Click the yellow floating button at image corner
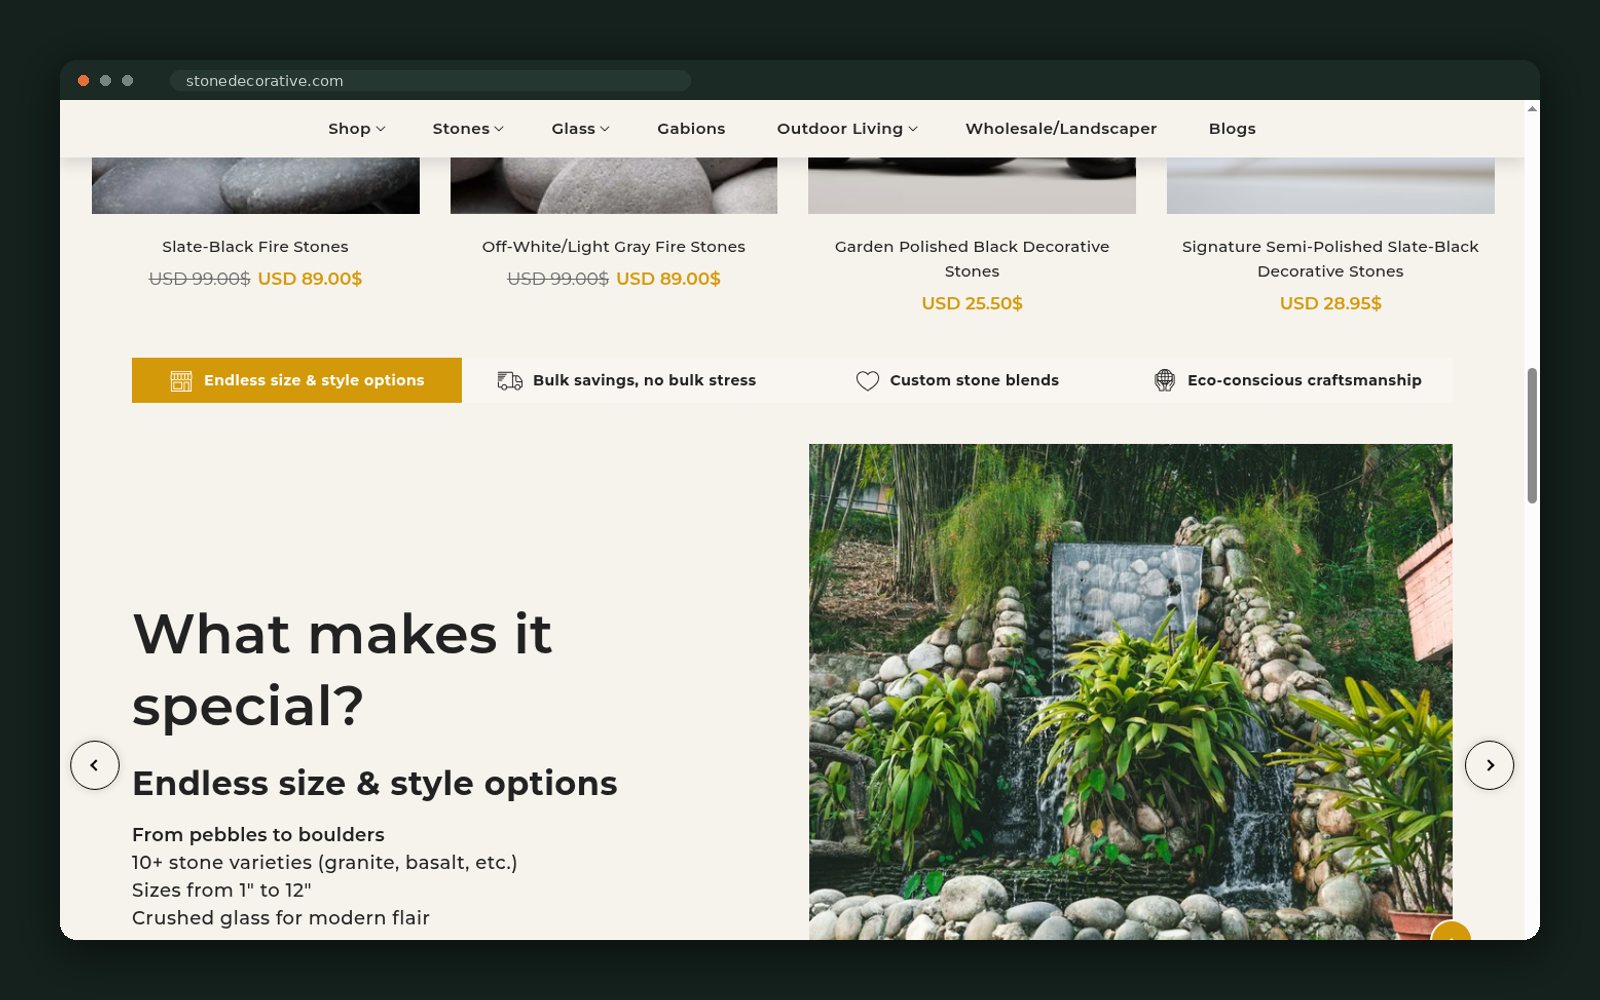The image size is (1600, 1000). point(1450,932)
